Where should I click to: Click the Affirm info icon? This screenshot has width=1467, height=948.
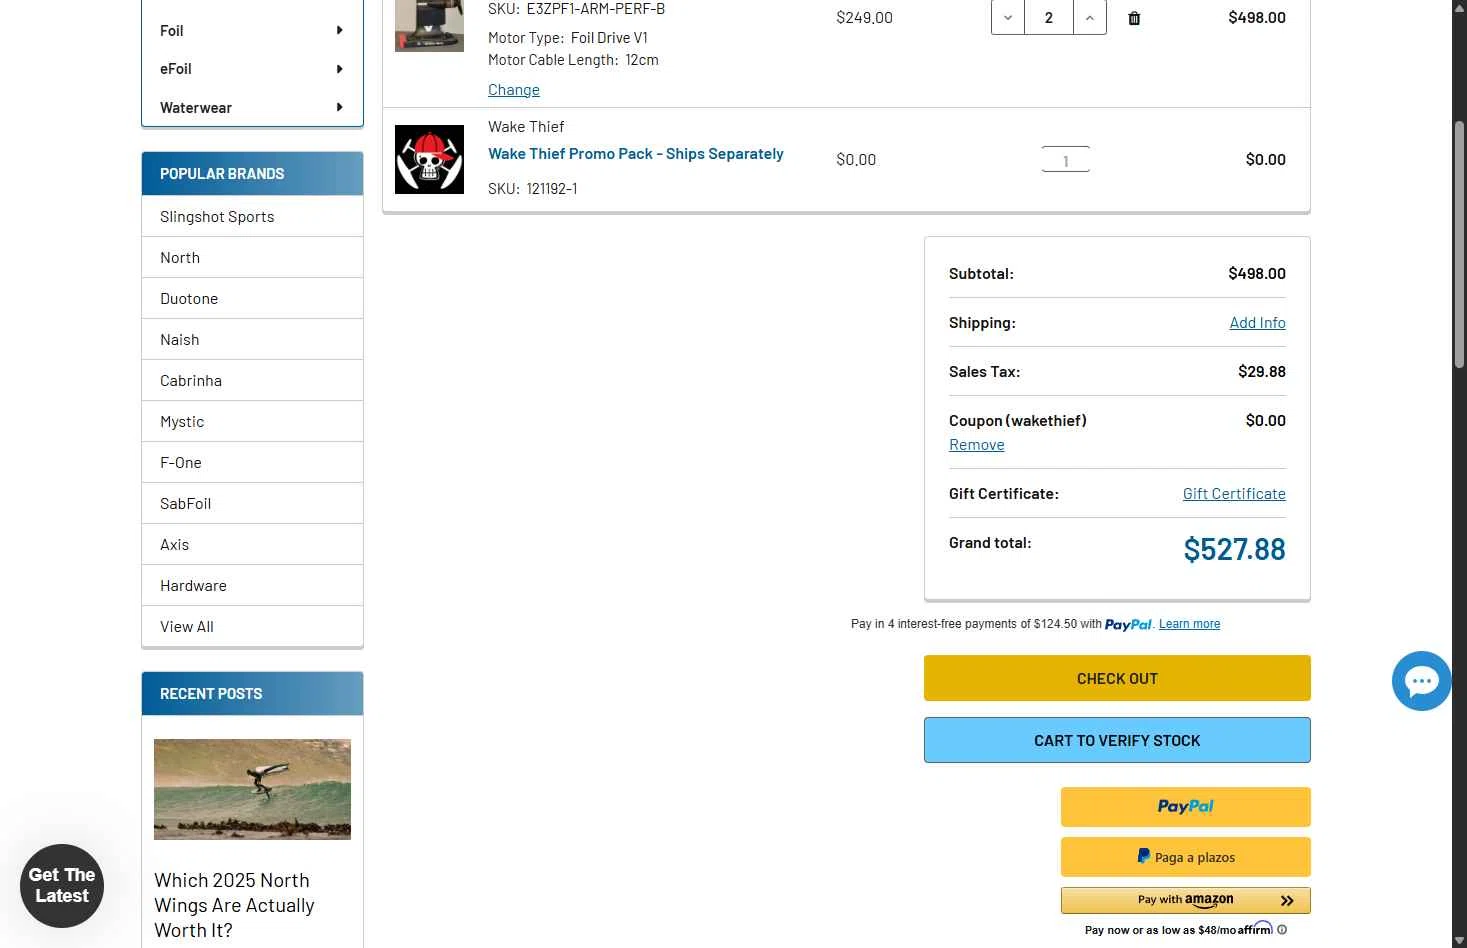click(1282, 930)
